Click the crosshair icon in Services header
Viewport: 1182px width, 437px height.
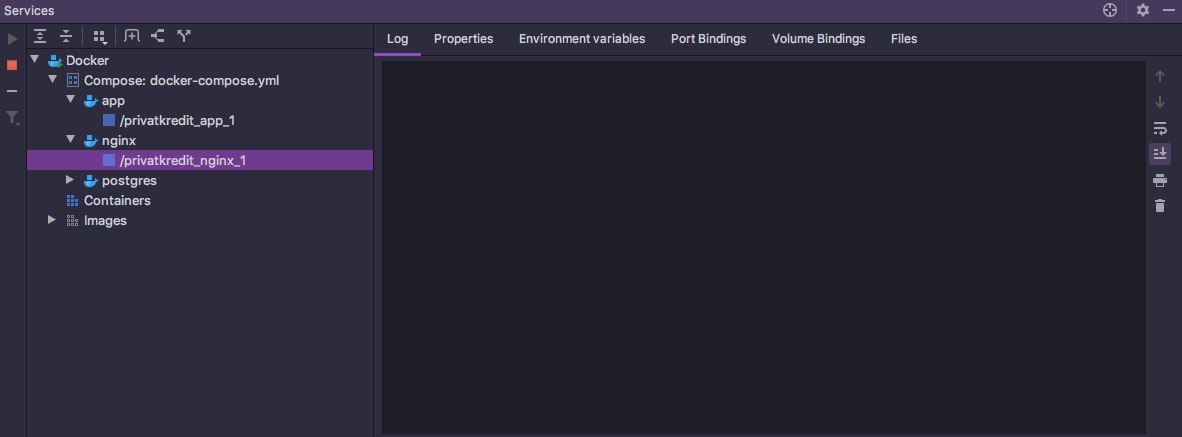1110,11
